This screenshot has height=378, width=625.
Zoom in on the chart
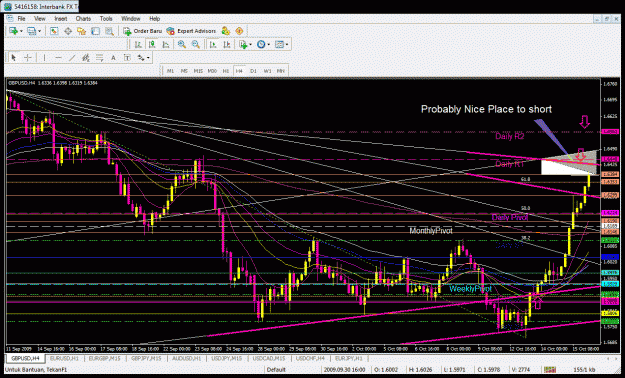[x=182, y=44]
